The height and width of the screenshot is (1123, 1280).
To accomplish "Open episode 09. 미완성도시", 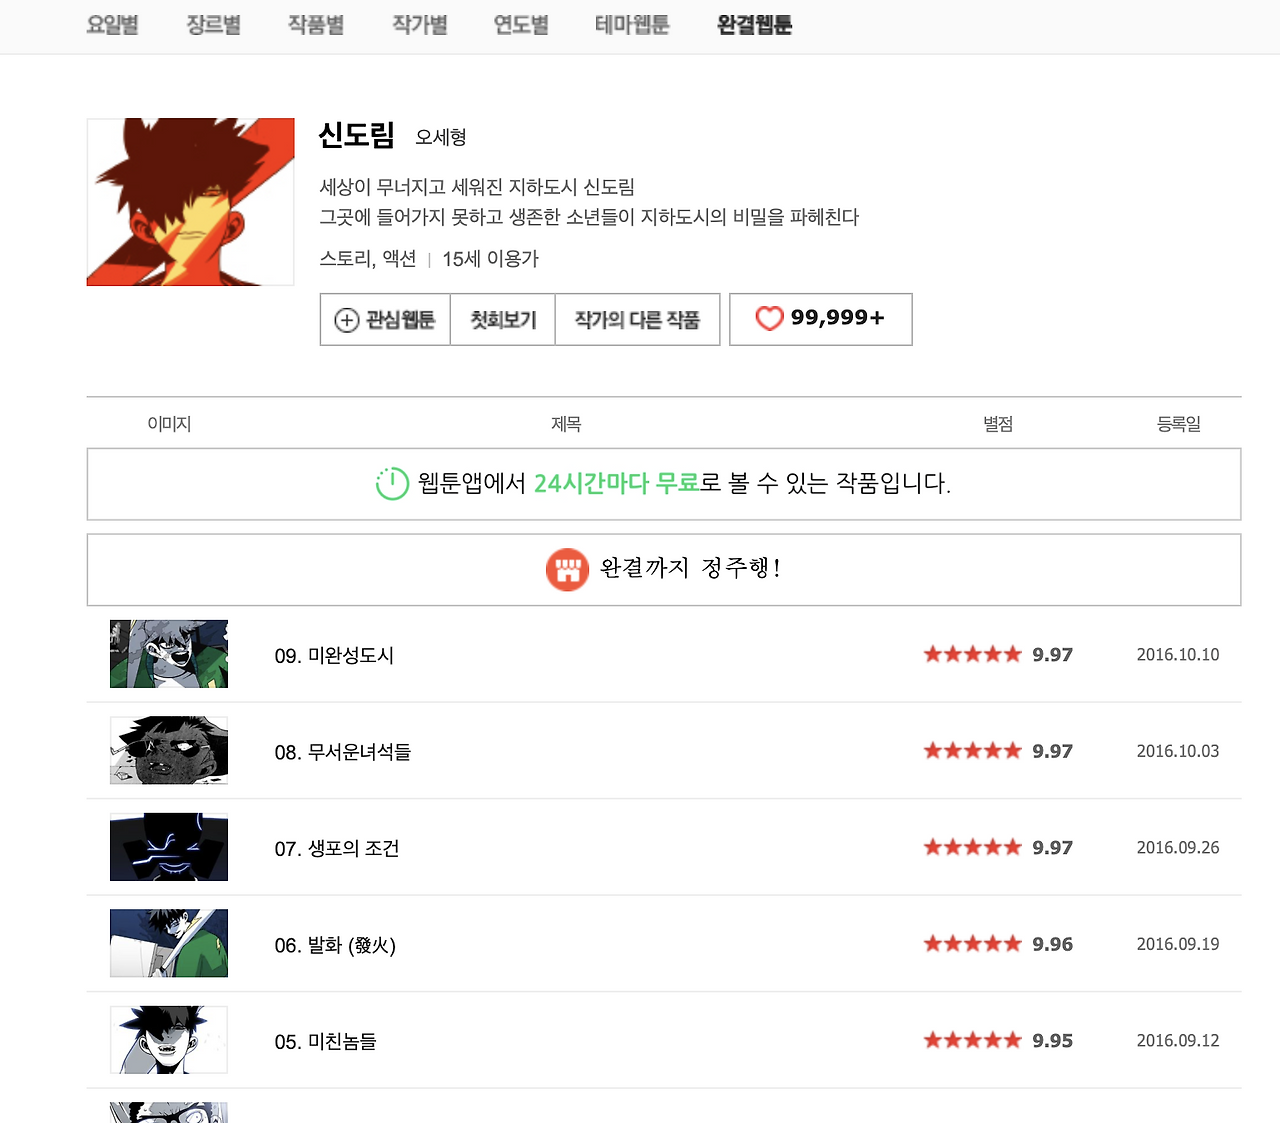I will point(334,656).
